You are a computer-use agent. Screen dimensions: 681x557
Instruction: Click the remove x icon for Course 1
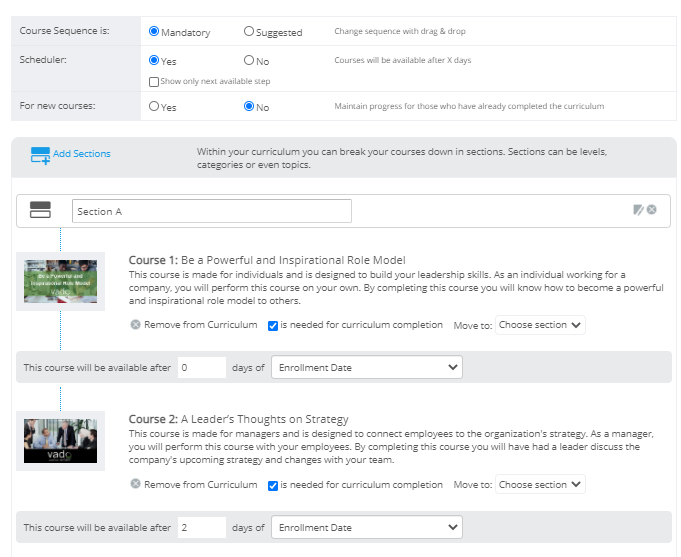coord(136,325)
